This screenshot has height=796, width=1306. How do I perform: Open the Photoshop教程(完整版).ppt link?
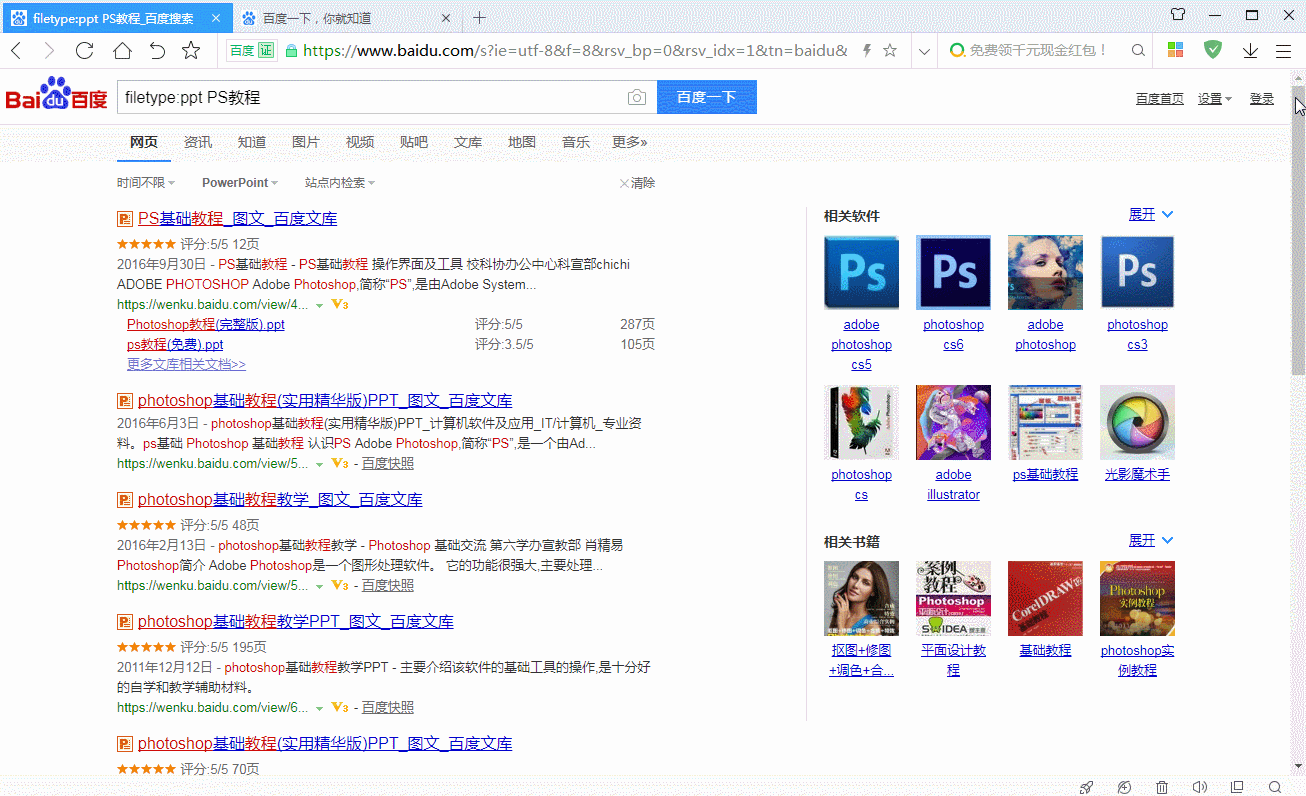pos(205,324)
